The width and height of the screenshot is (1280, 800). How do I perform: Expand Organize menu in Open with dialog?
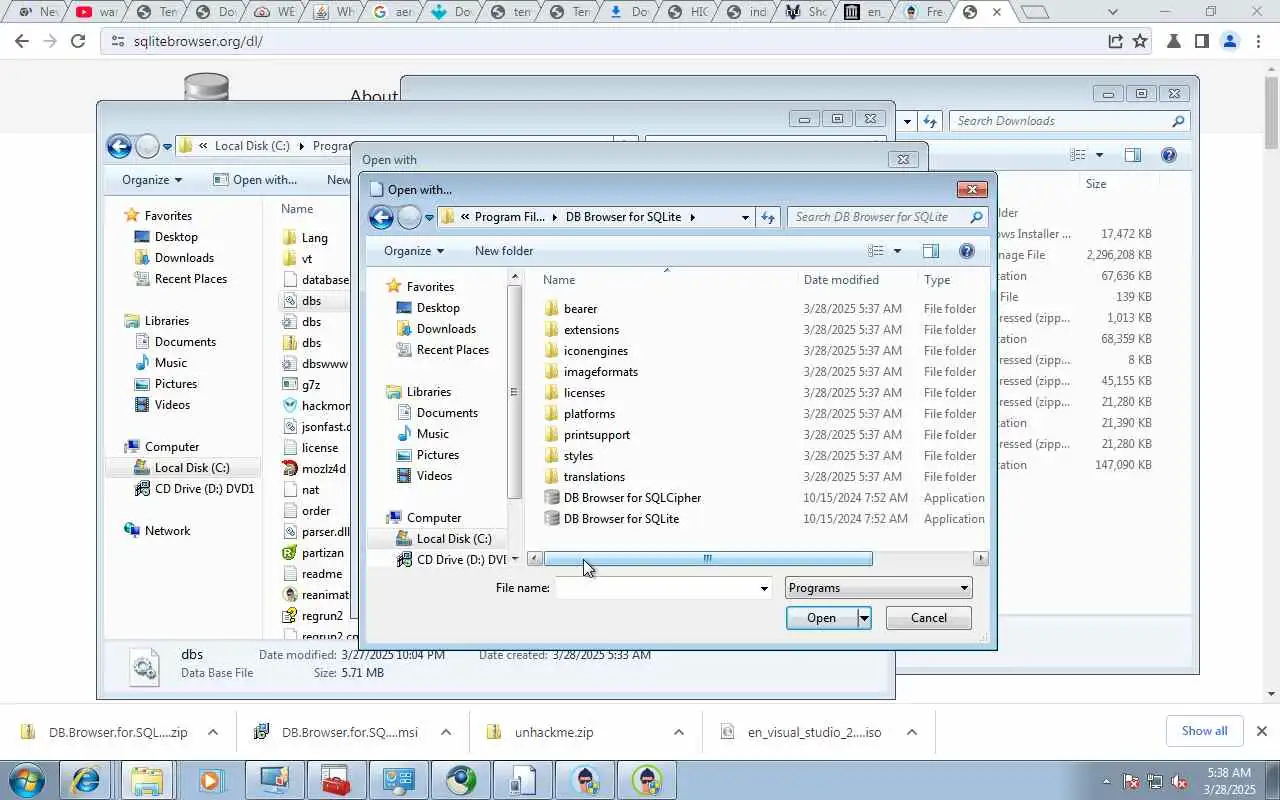(x=413, y=251)
